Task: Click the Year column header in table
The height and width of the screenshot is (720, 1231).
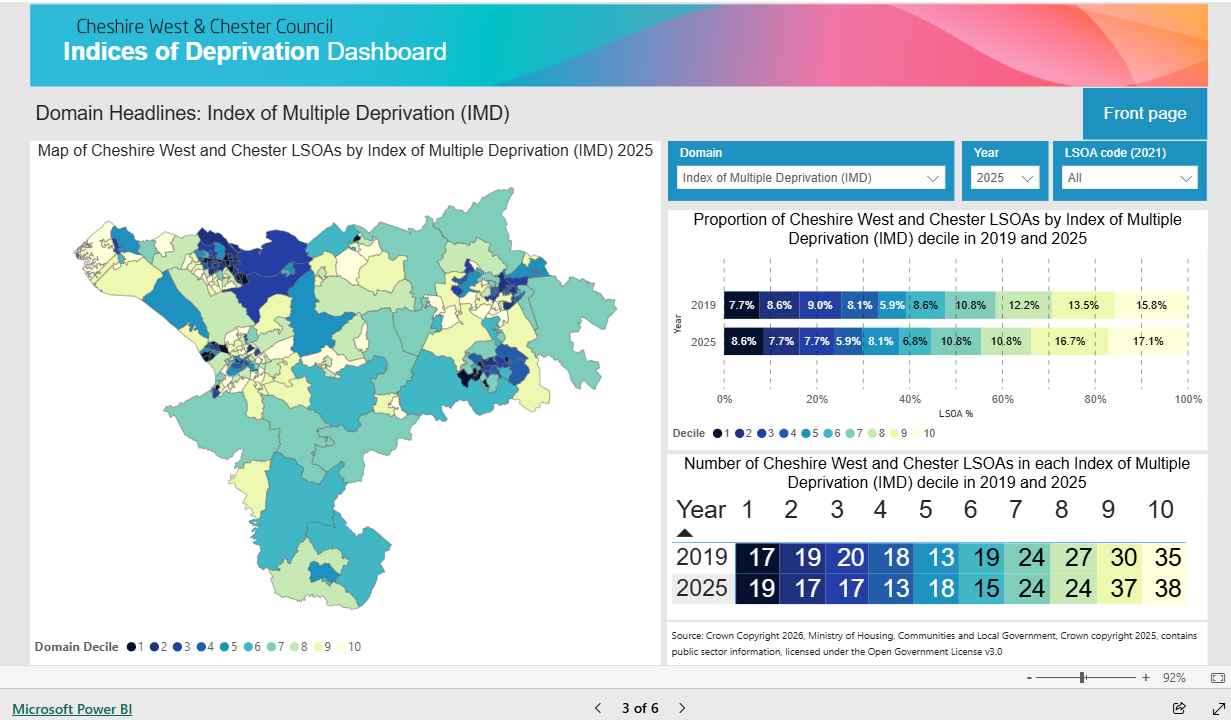Action: tap(702, 510)
